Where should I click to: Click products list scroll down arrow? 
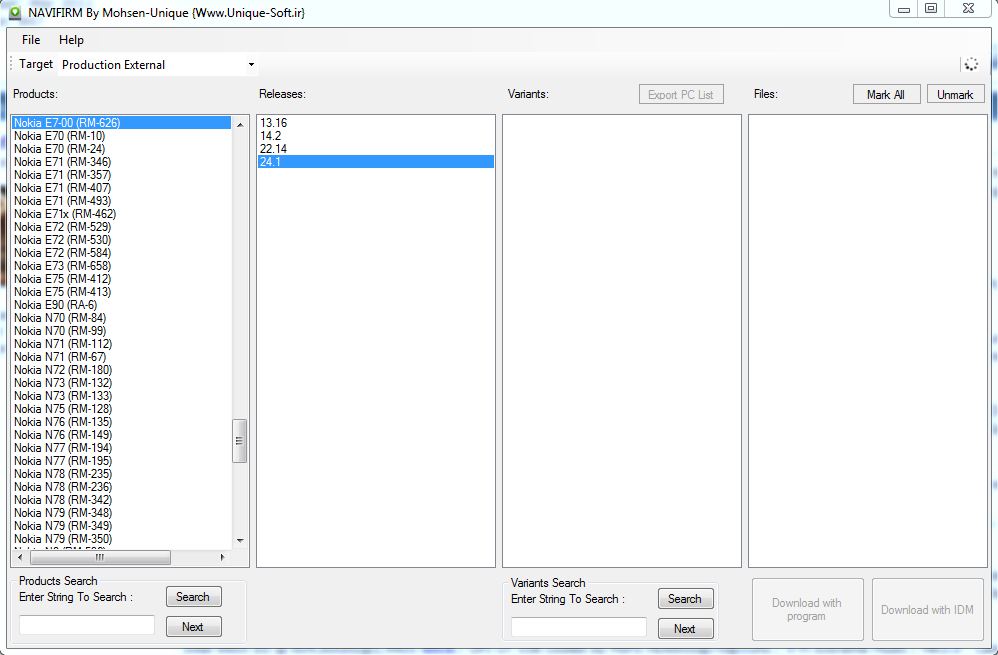[240, 540]
